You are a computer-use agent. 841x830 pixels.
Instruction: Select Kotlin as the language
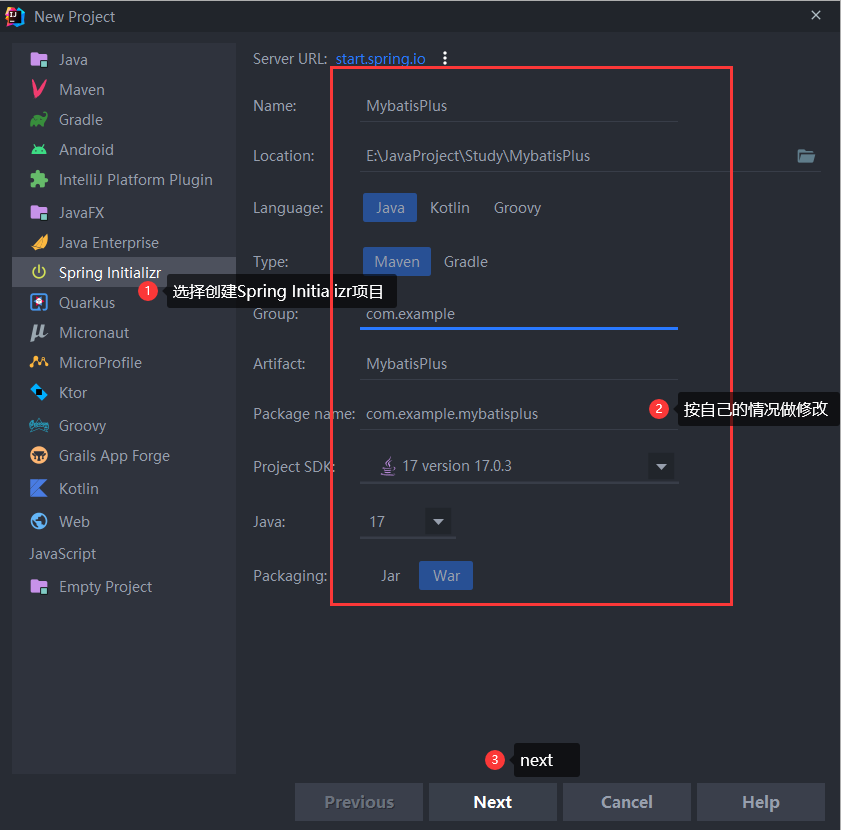[x=449, y=208]
